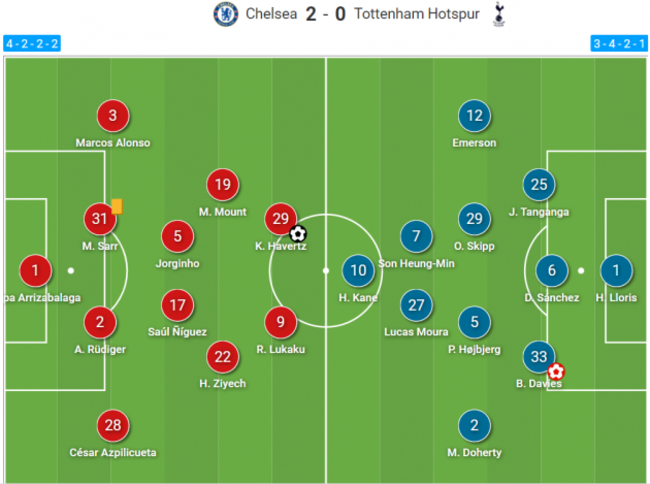
Task: Click the Chelsea team name in header
Action: (x=272, y=15)
